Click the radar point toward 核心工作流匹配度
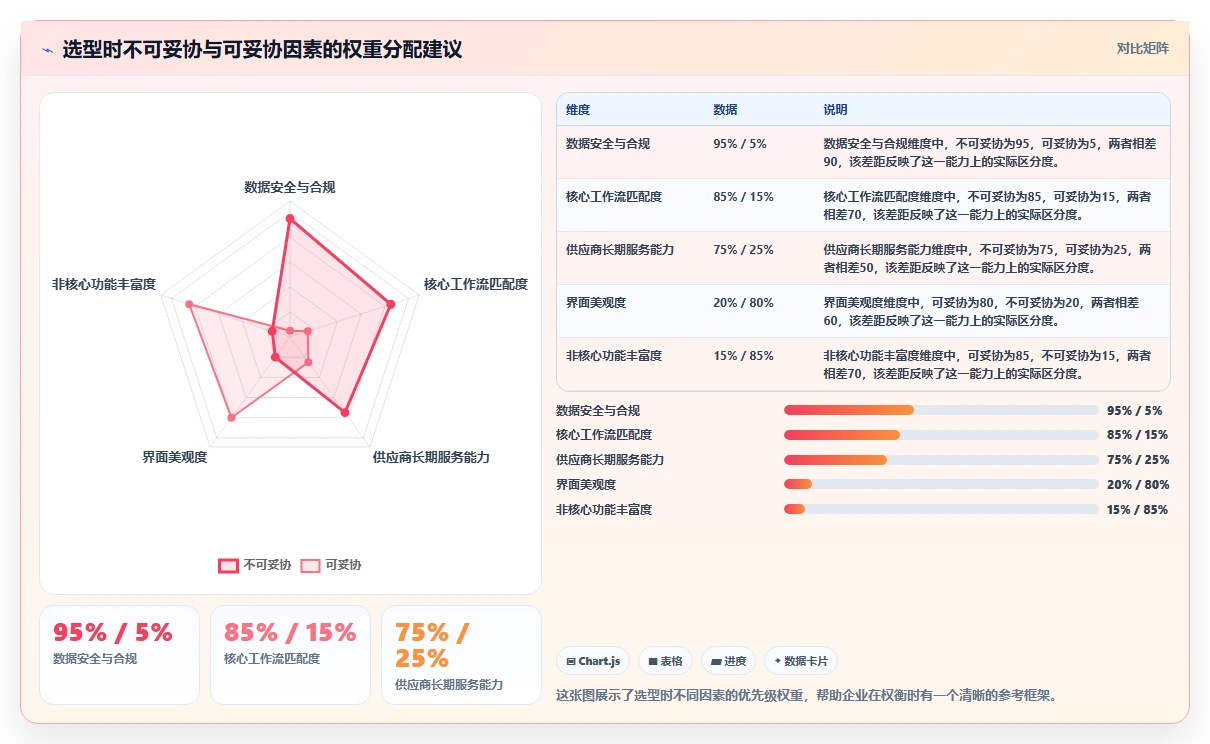This screenshot has height=744, width=1210. pyautogui.click(x=390, y=304)
